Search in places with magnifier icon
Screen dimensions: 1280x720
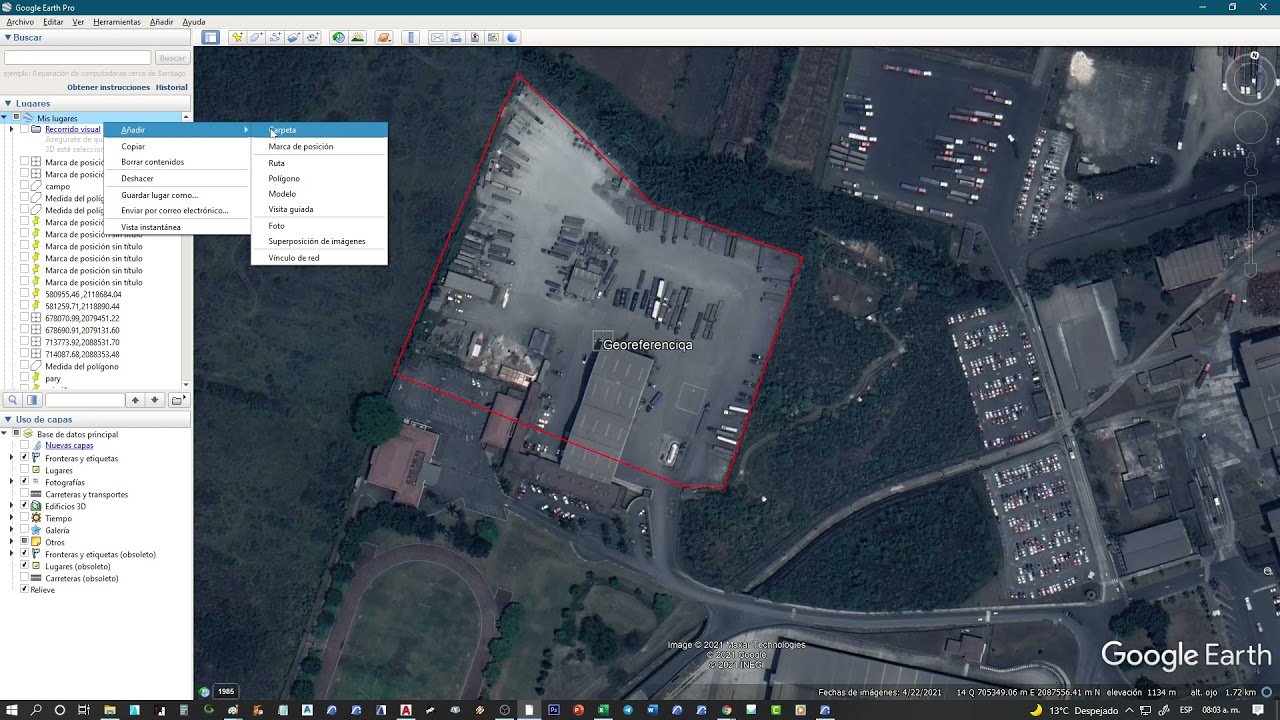click(x=13, y=400)
